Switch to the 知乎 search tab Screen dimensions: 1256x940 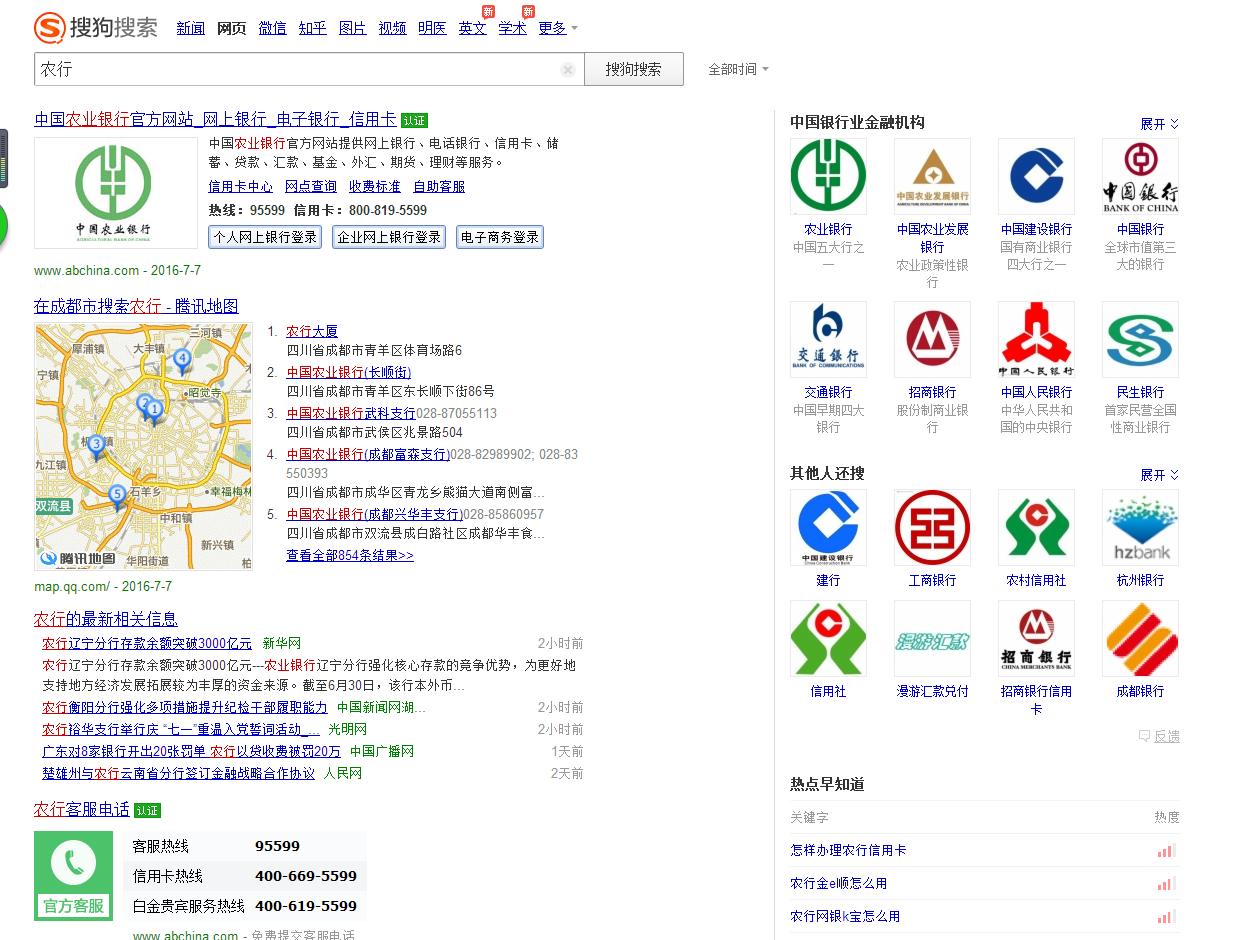313,28
